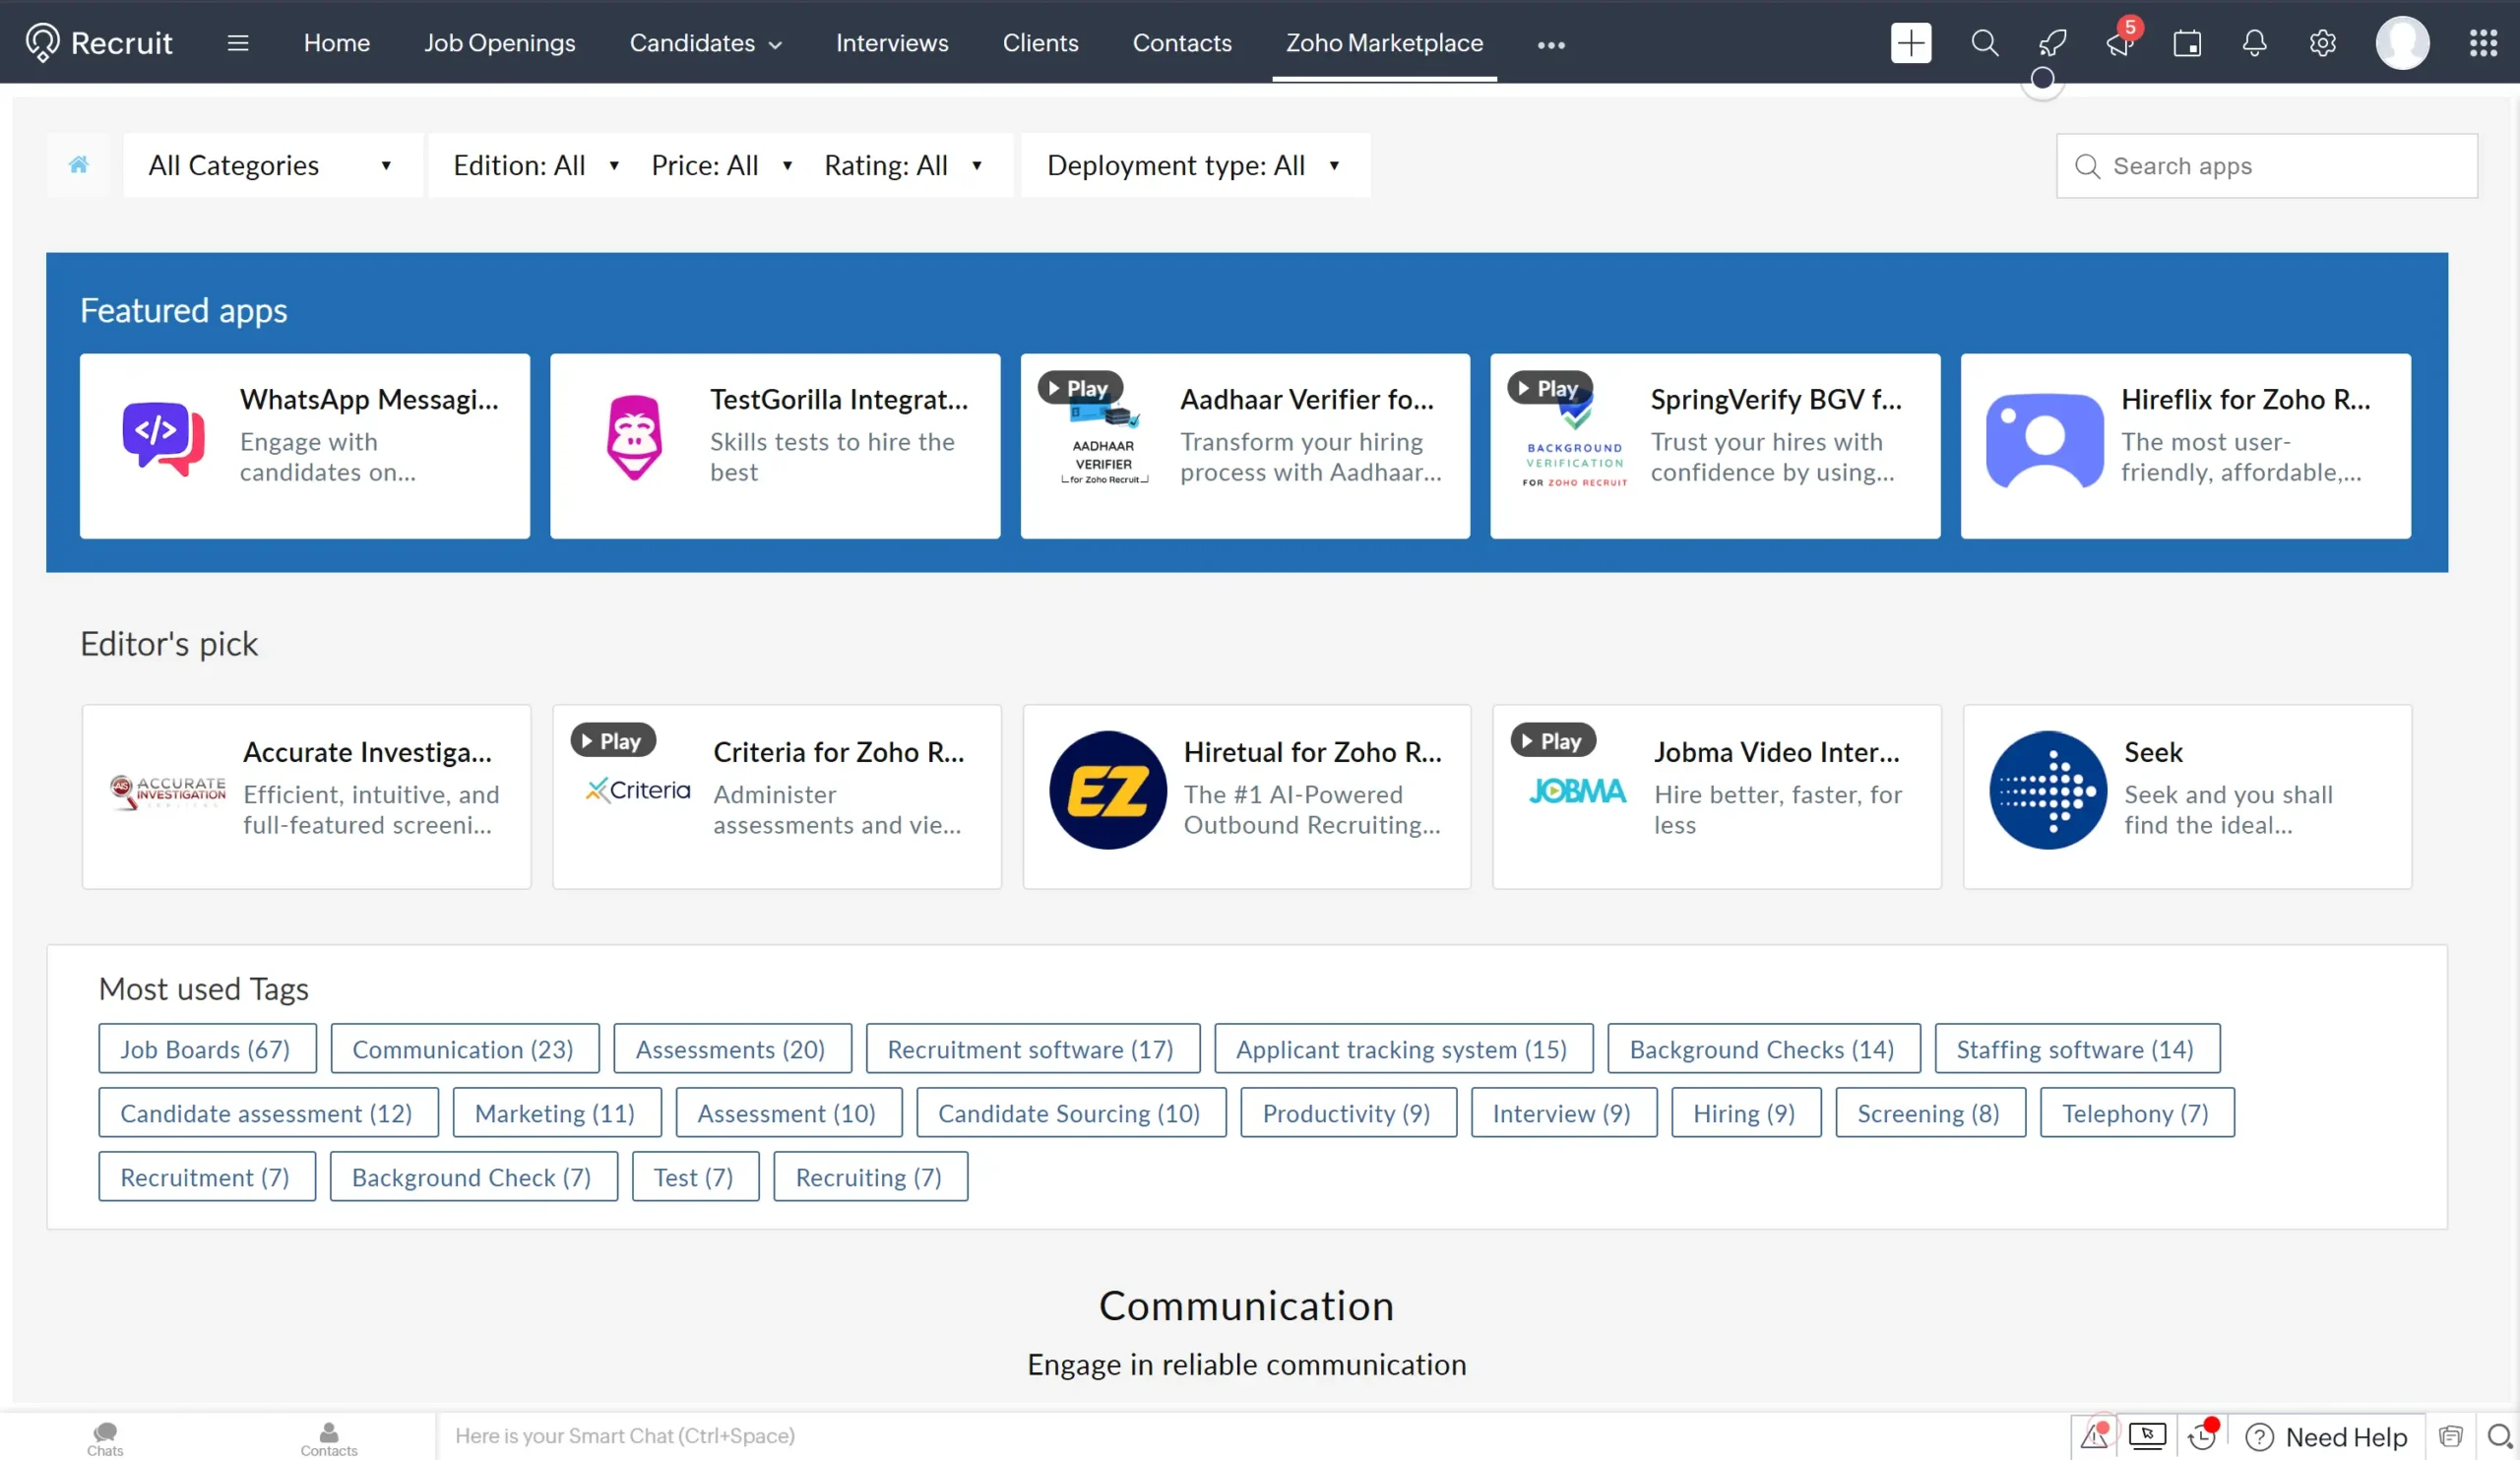The image size is (2520, 1460).
Task: Click inside the Search apps field
Action: (x=2265, y=165)
